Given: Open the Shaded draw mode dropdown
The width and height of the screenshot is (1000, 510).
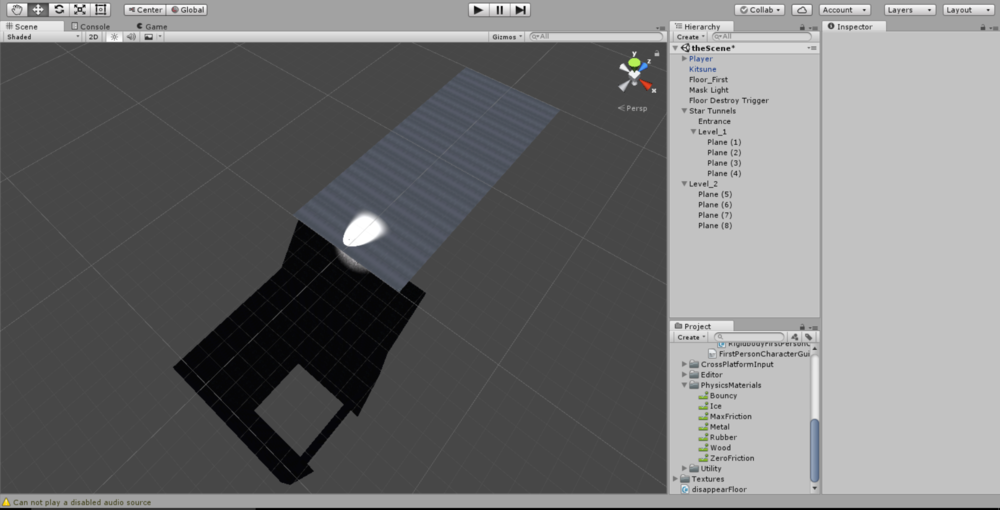Looking at the screenshot, I should click(x=42, y=37).
